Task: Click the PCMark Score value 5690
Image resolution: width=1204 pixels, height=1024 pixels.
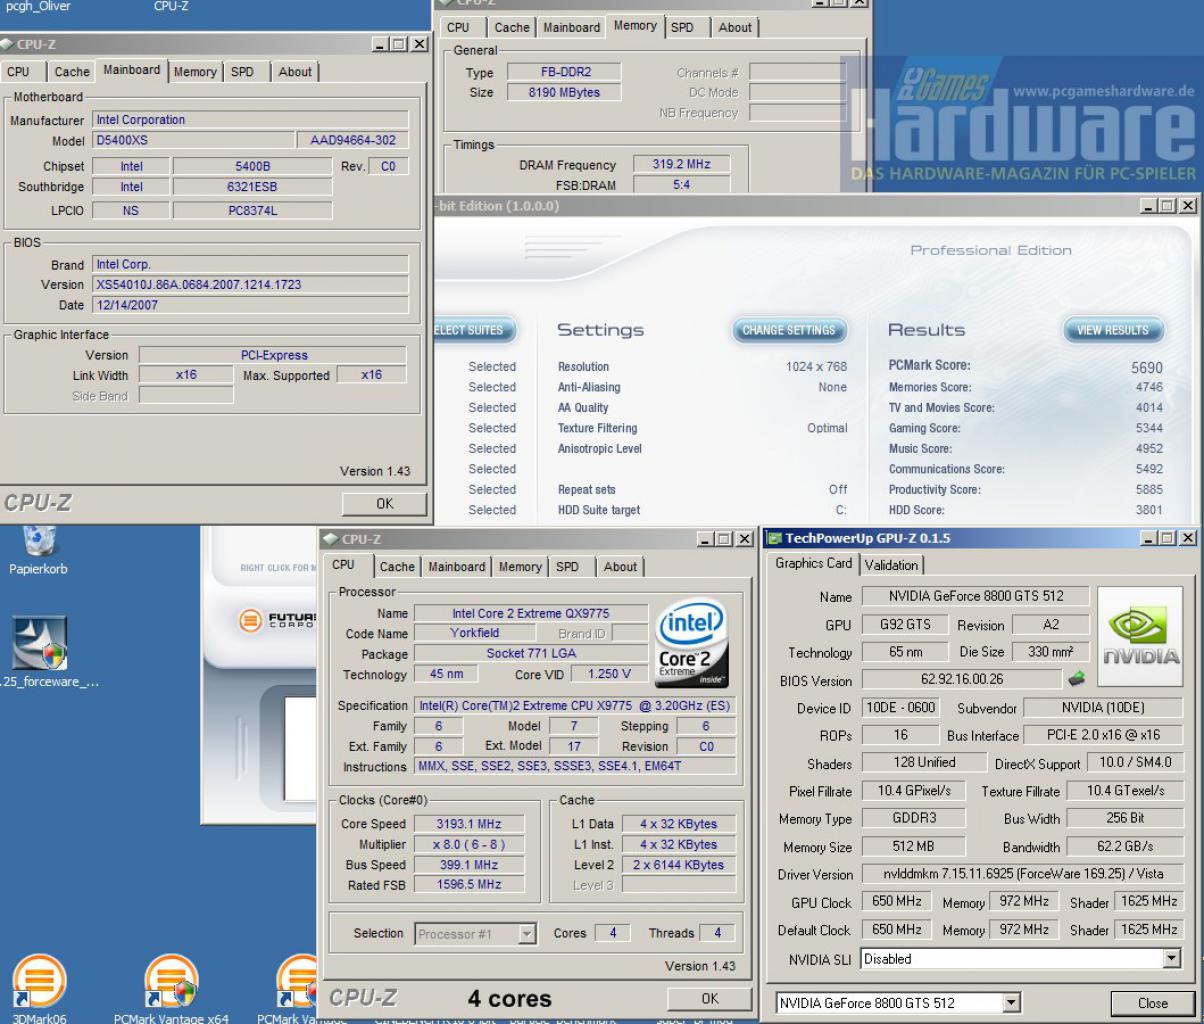Action: click(x=1146, y=368)
